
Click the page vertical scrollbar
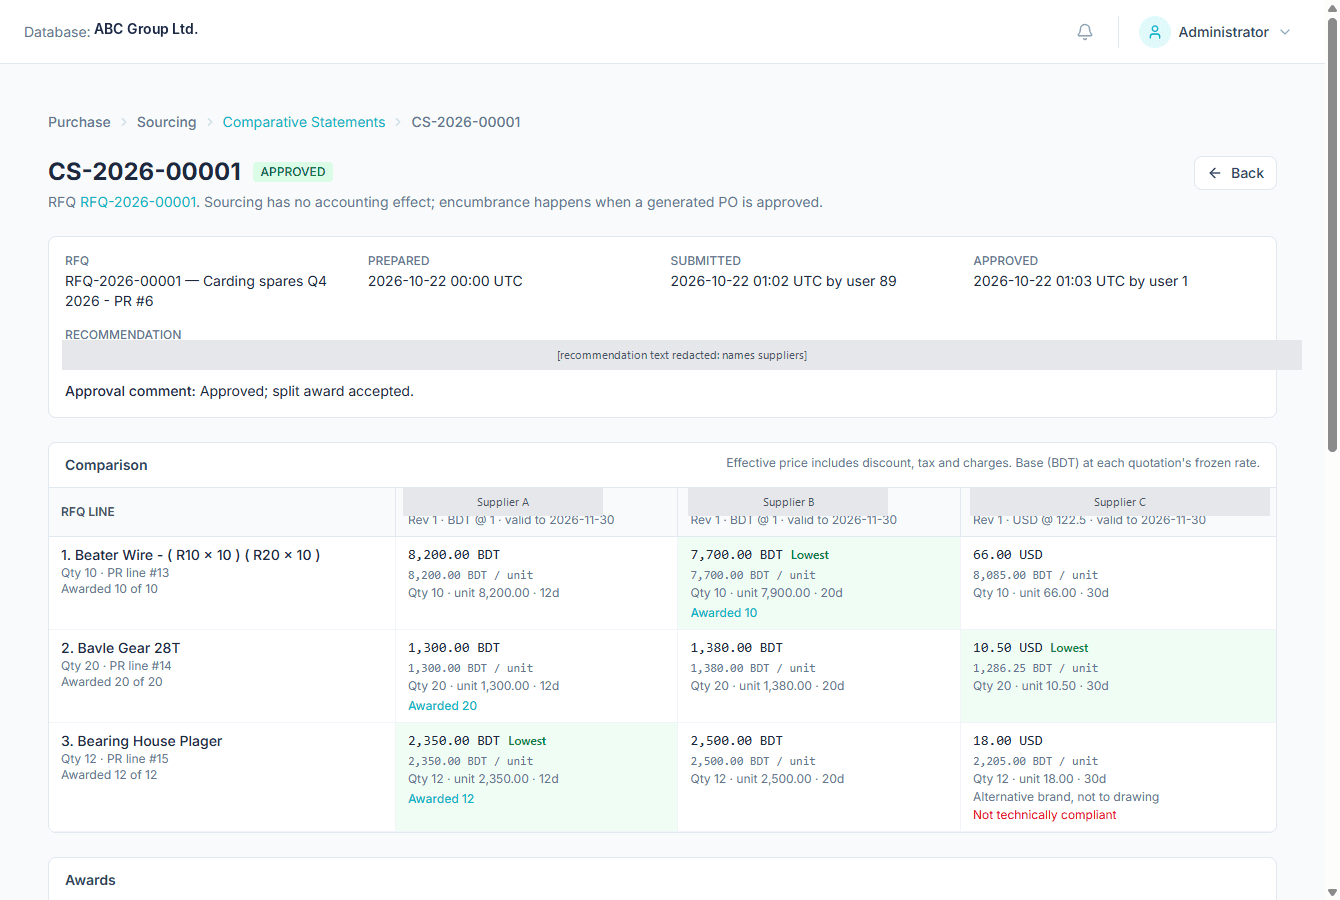point(1332,235)
